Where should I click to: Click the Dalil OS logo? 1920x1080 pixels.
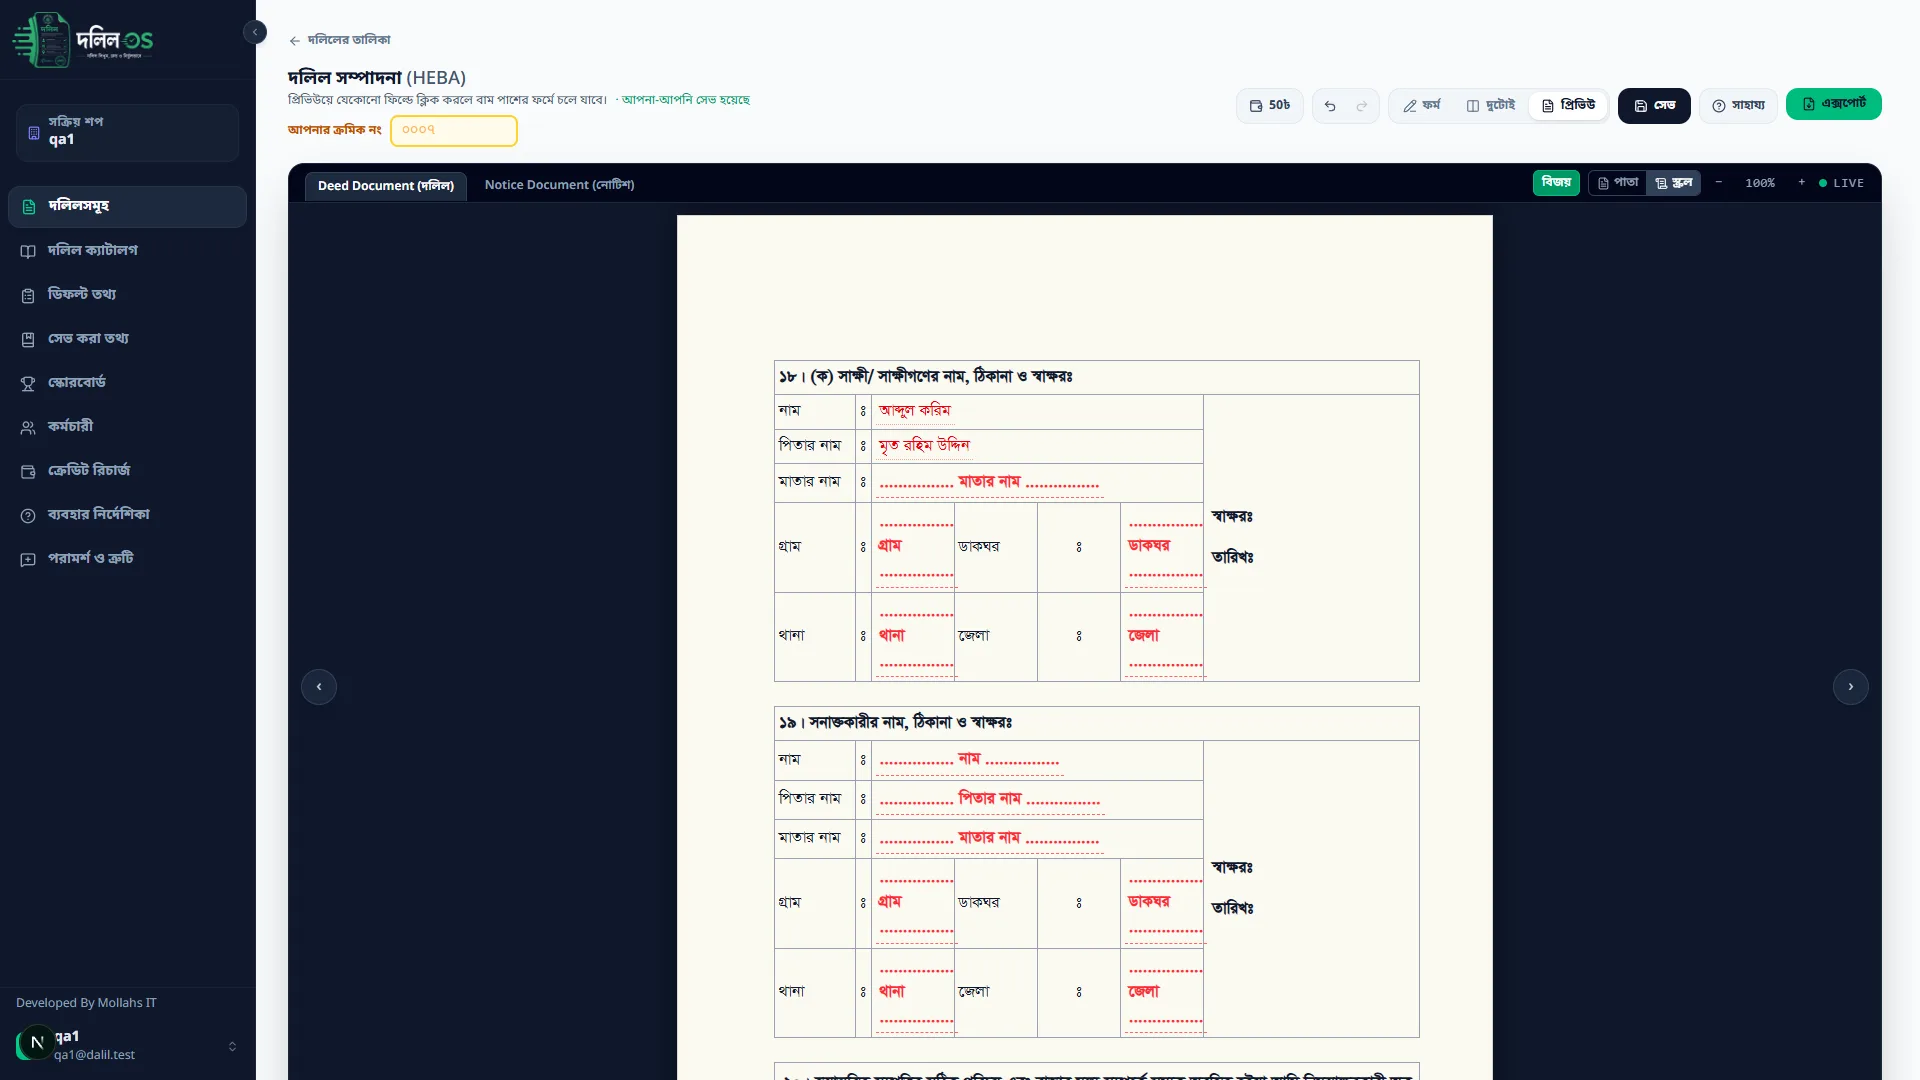[x=83, y=40]
